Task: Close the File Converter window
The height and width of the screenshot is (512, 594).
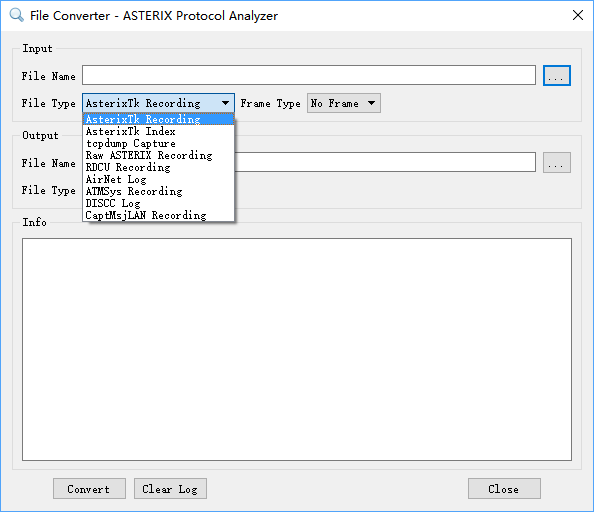Action: point(578,16)
